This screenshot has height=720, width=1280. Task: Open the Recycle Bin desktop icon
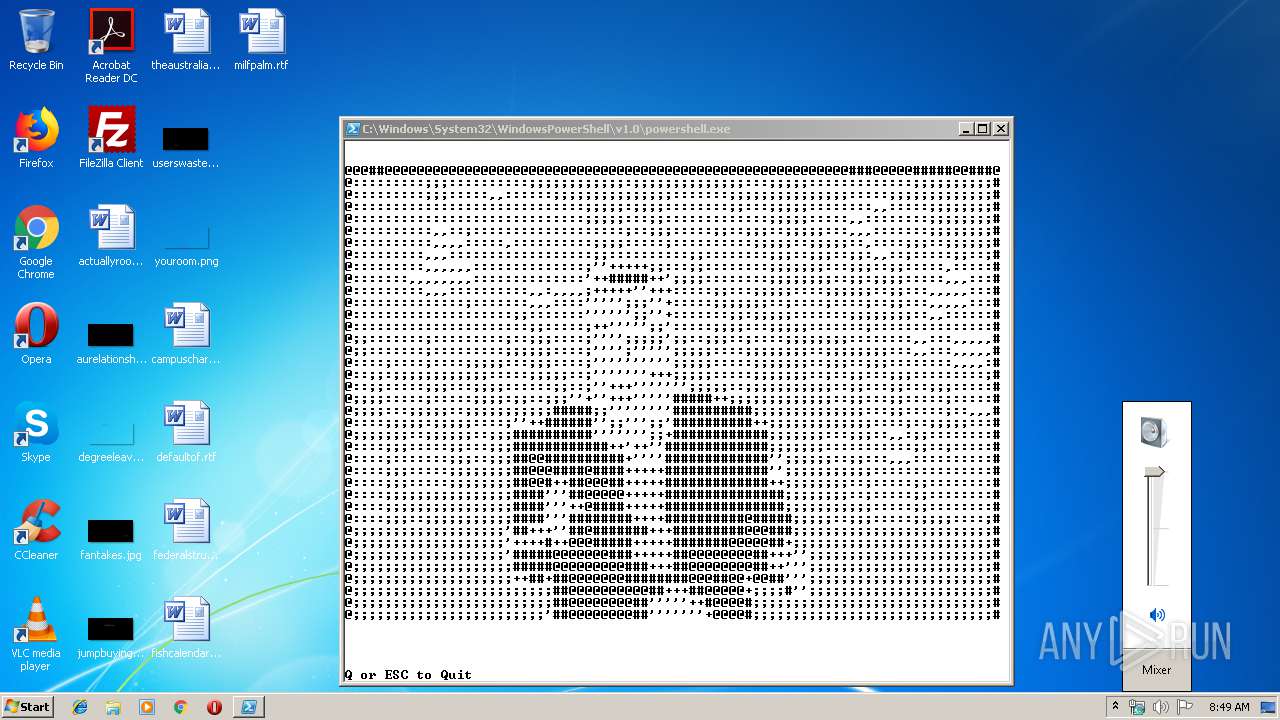36,40
